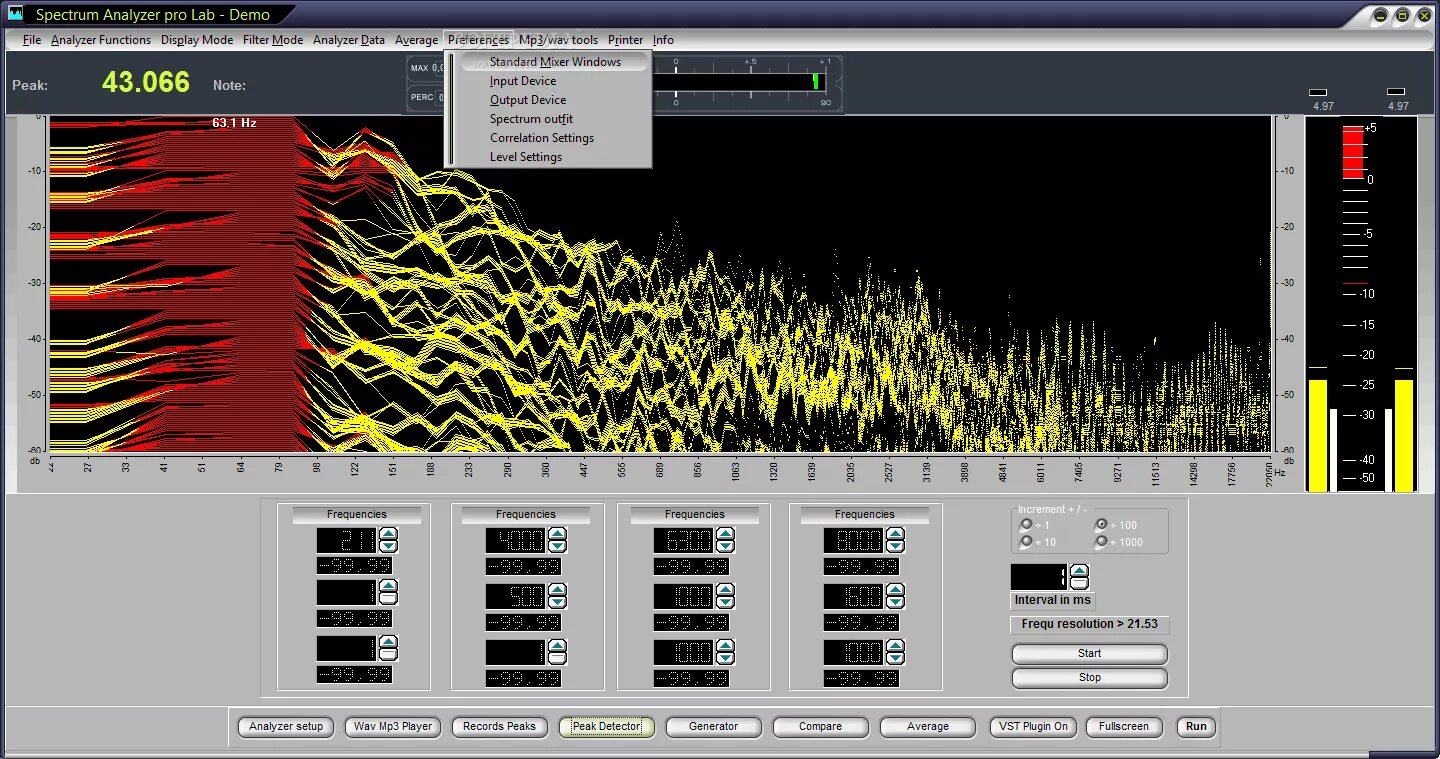The height and width of the screenshot is (759, 1440).
Task: Click the interval in ms value field
Action: click(x=1039, y=577)
